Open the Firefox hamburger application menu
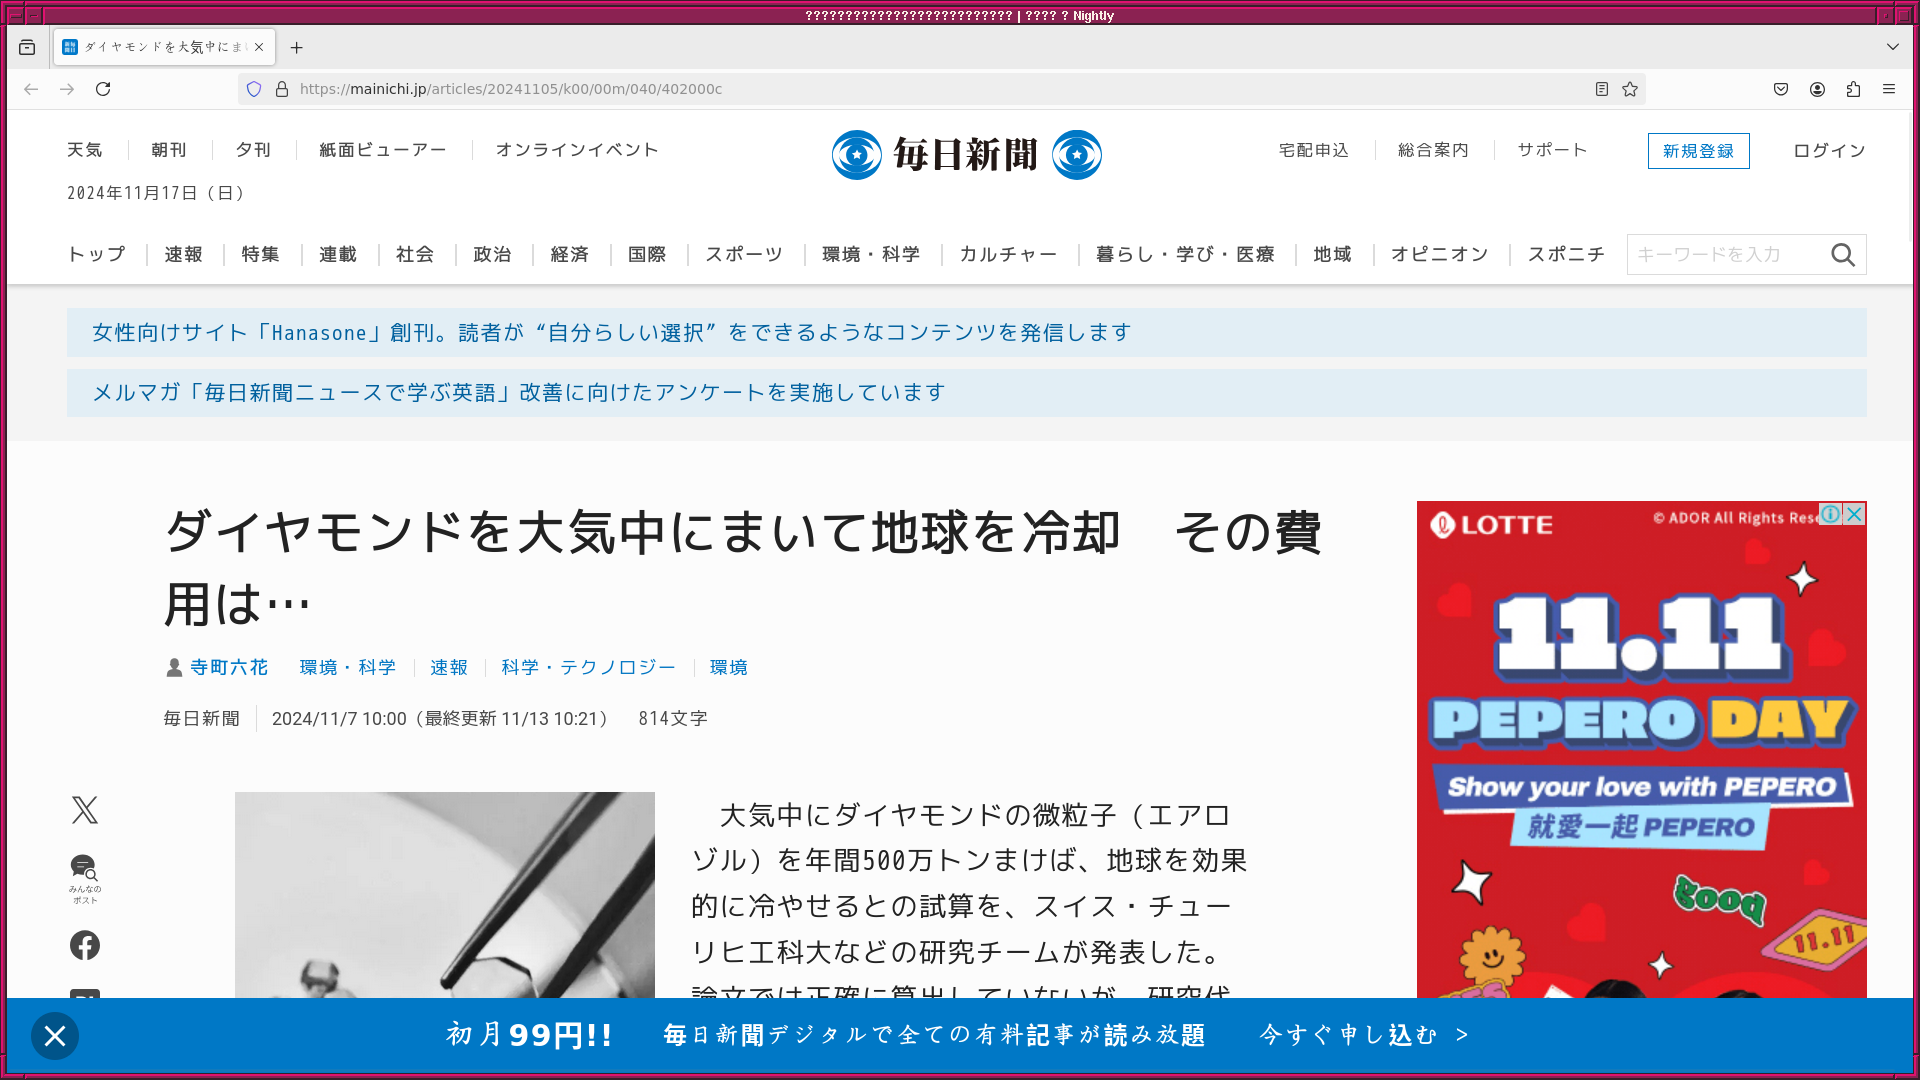This screenshot has height=1080, width=1920. click(x=1889, y=89)
